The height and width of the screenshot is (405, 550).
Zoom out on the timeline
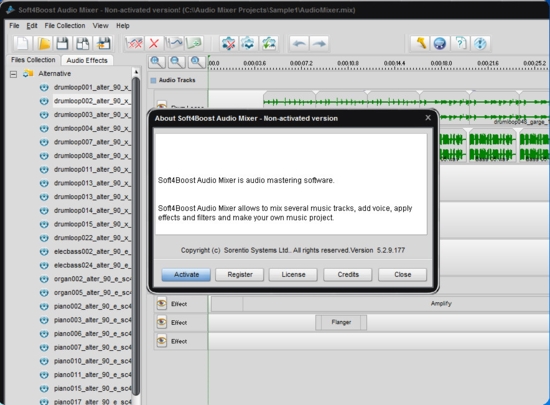[176, 62]
